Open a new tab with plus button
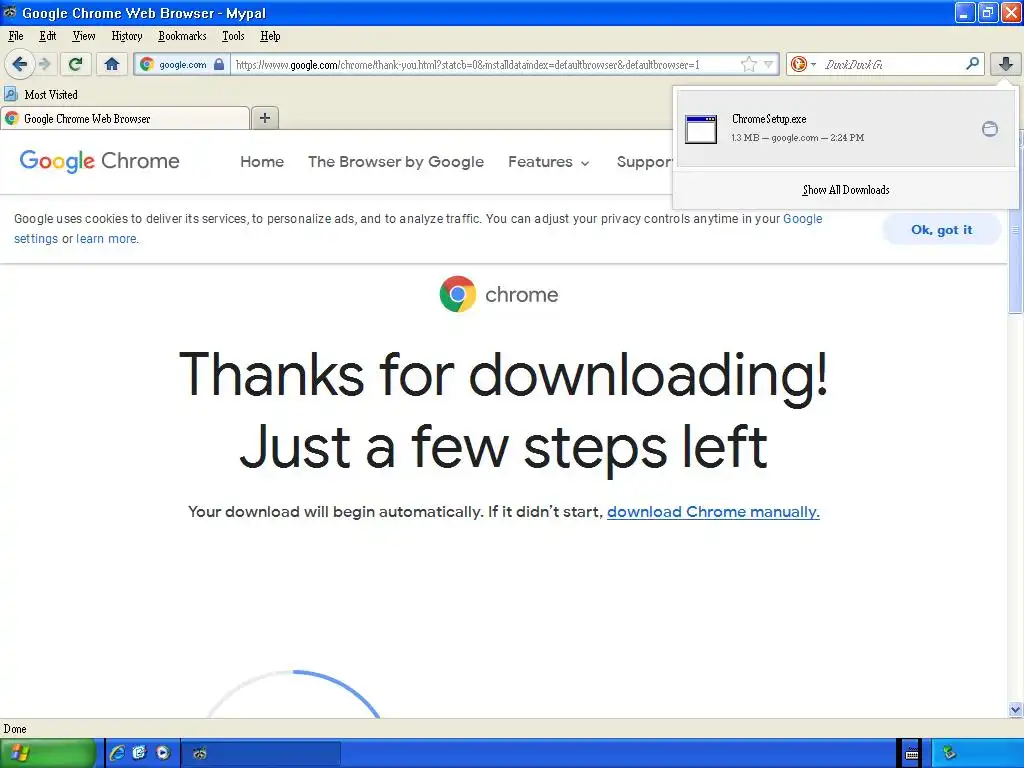This screenshot has width=1024, height=768. point(264,118)
